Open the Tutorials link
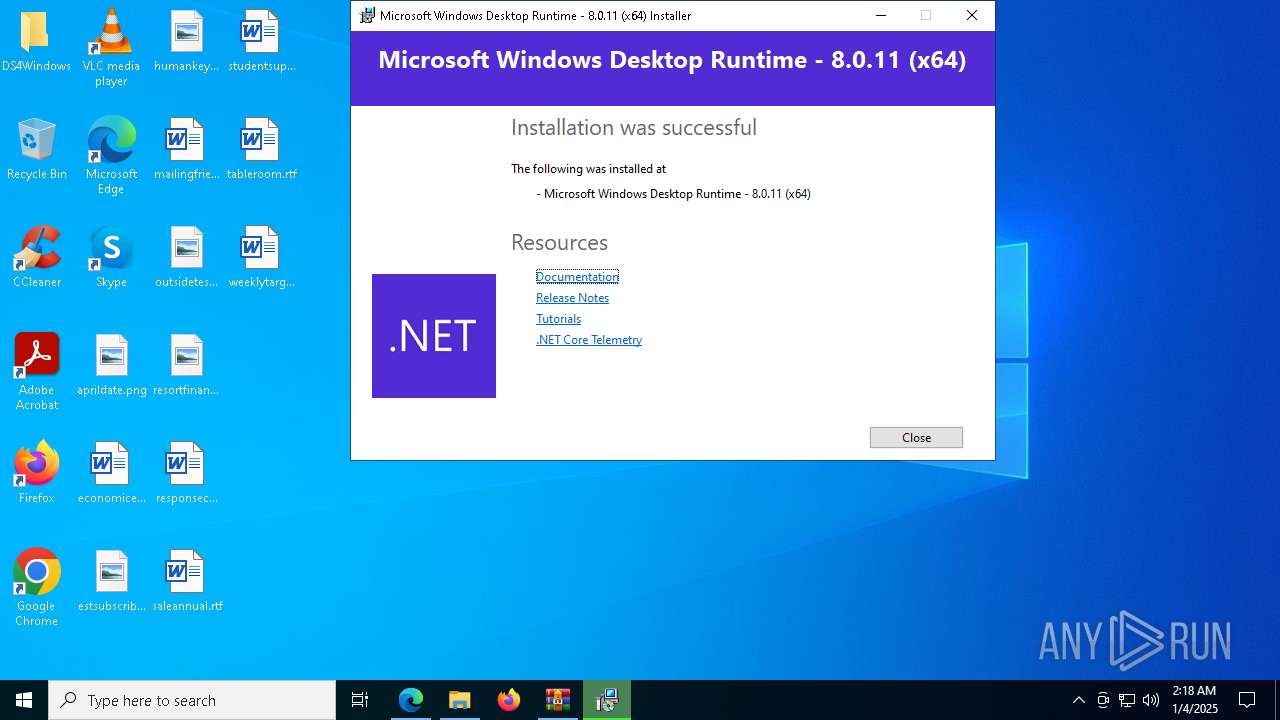 point(558,319)
